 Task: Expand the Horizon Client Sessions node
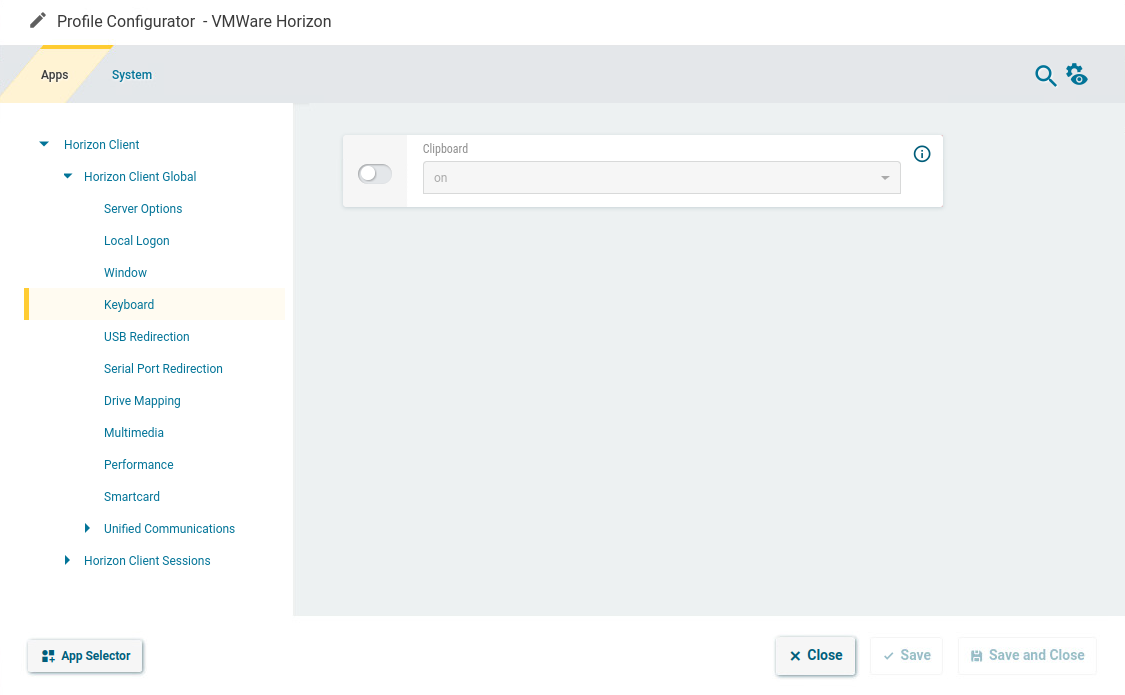tap(67, 561)
